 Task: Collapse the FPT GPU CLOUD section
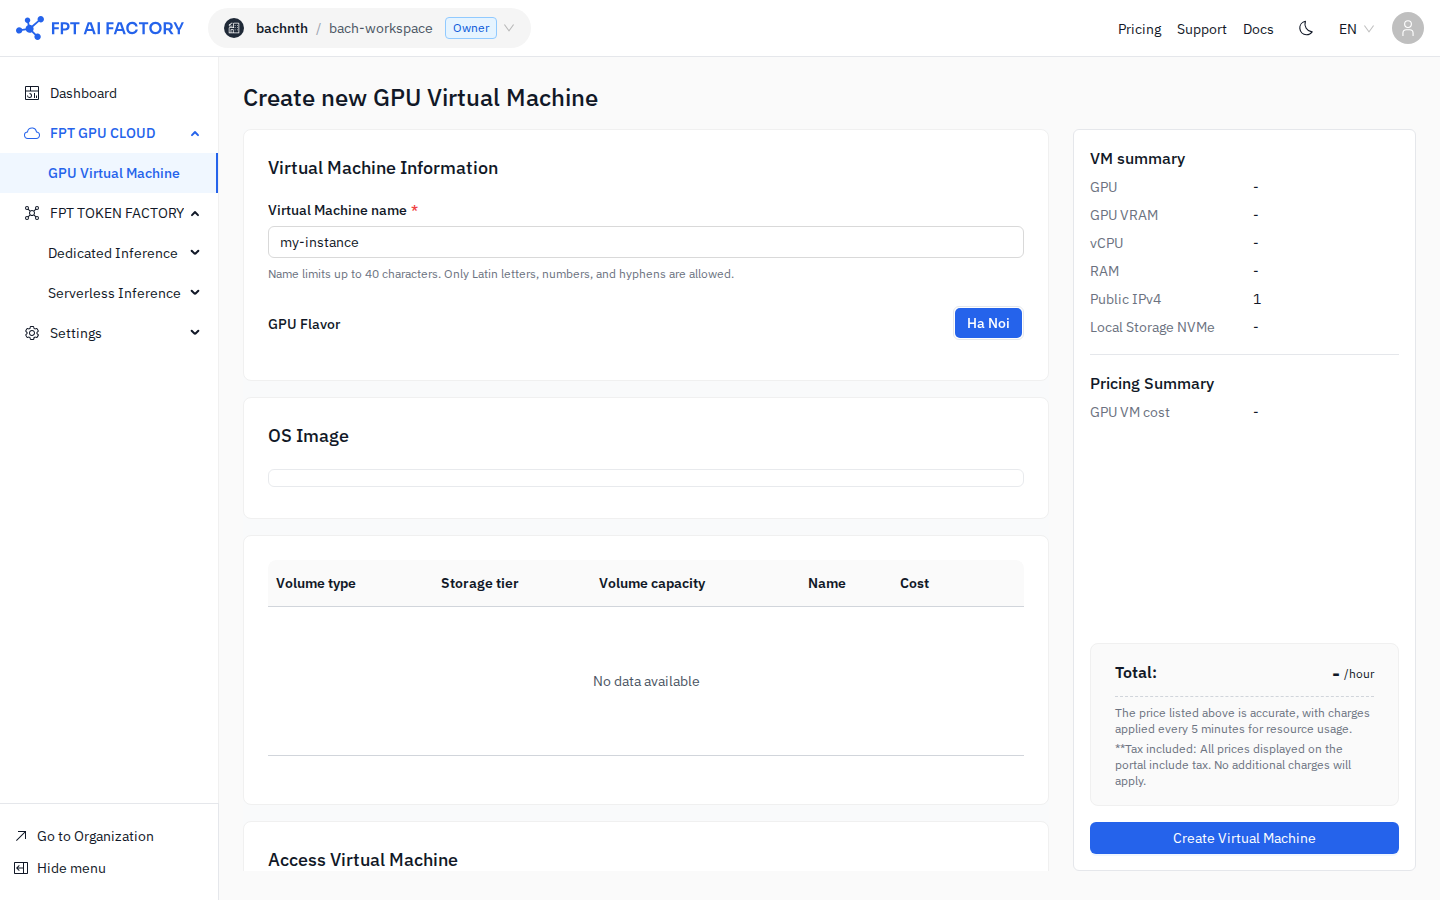195,133
